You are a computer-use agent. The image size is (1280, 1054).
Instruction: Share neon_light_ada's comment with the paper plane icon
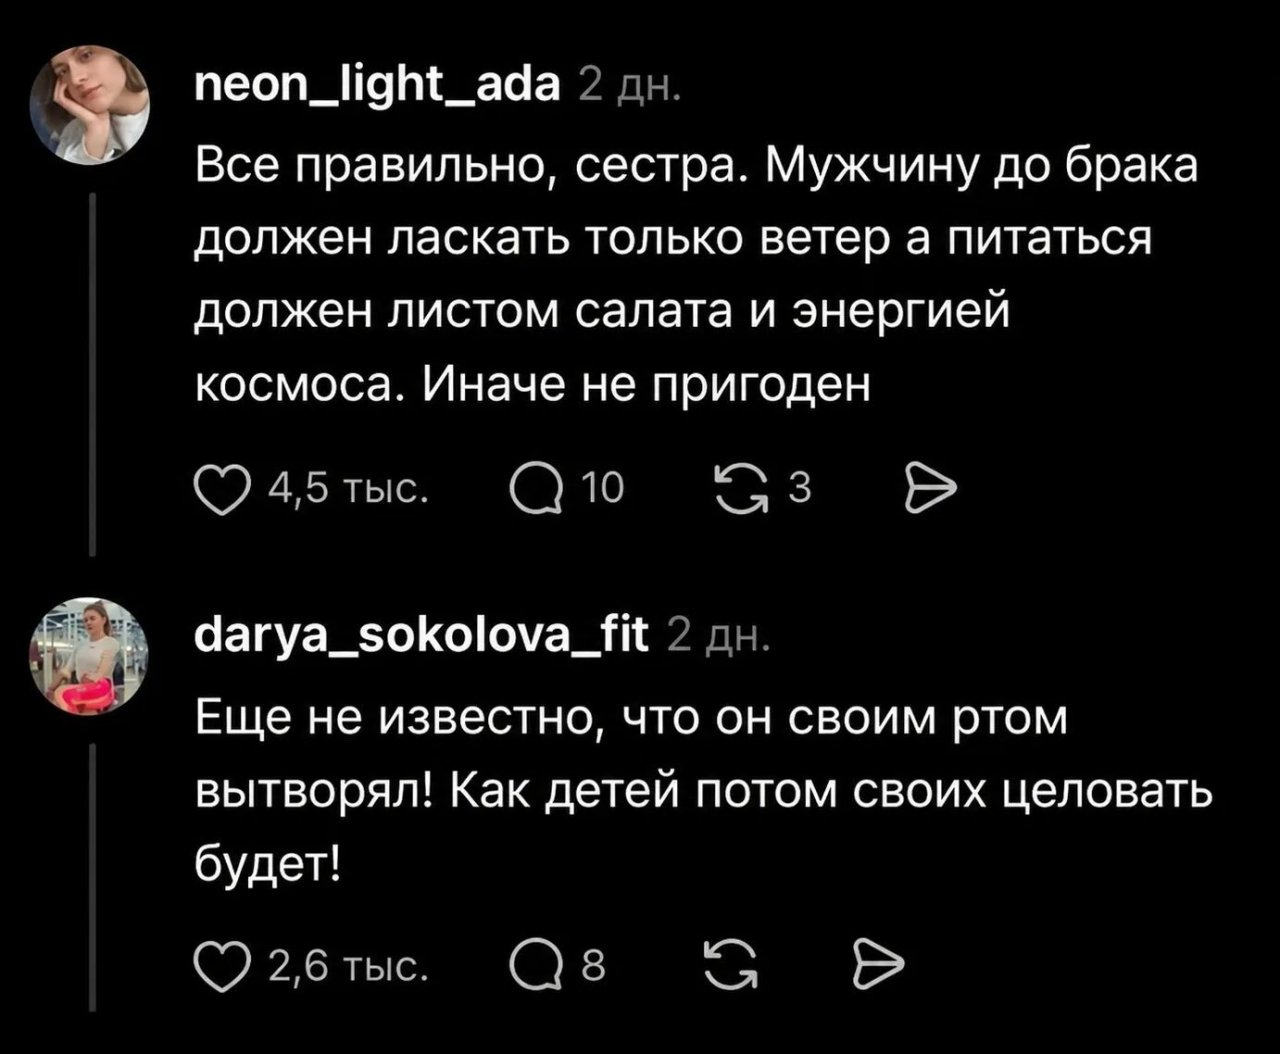pyautogui.click(x=931, y=489)
